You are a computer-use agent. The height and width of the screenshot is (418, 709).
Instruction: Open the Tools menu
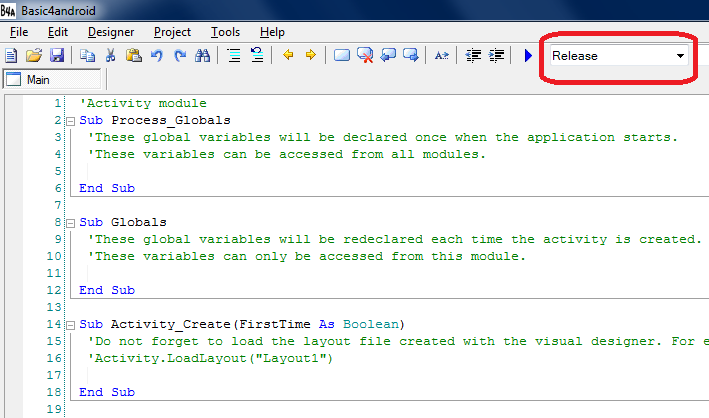pos(225,32)
